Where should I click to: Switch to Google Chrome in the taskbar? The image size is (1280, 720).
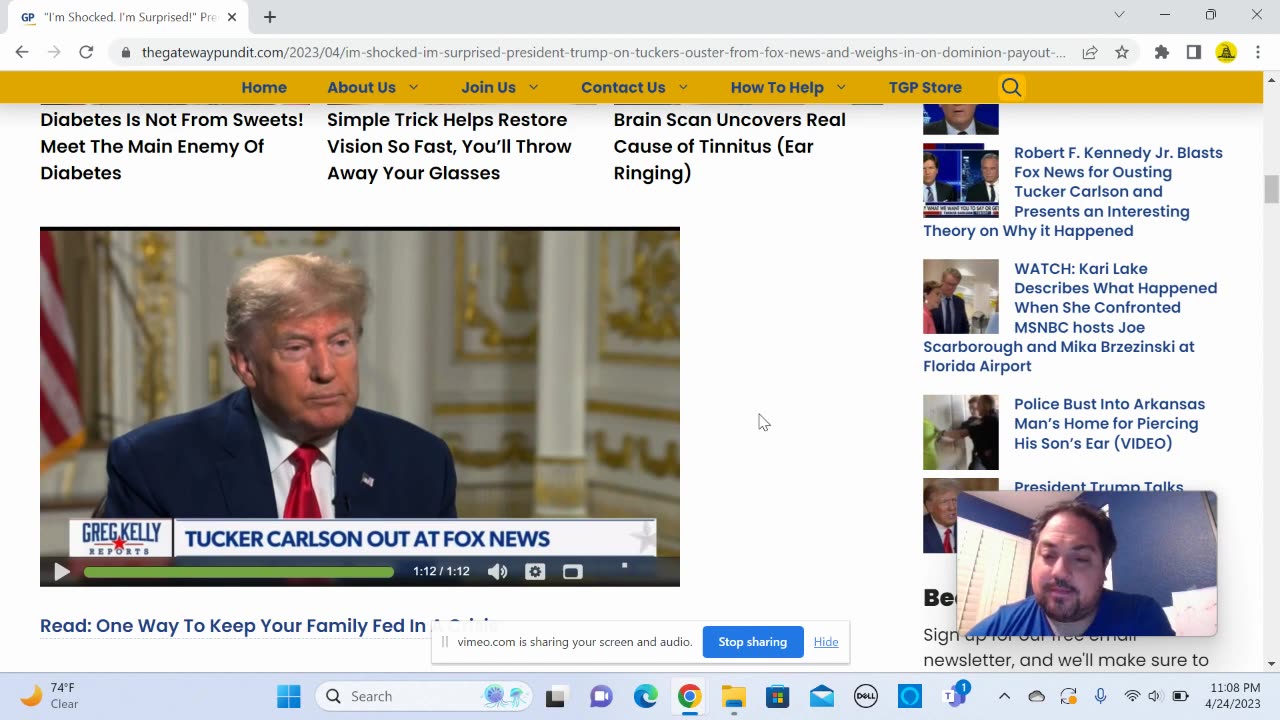[689, 697]
